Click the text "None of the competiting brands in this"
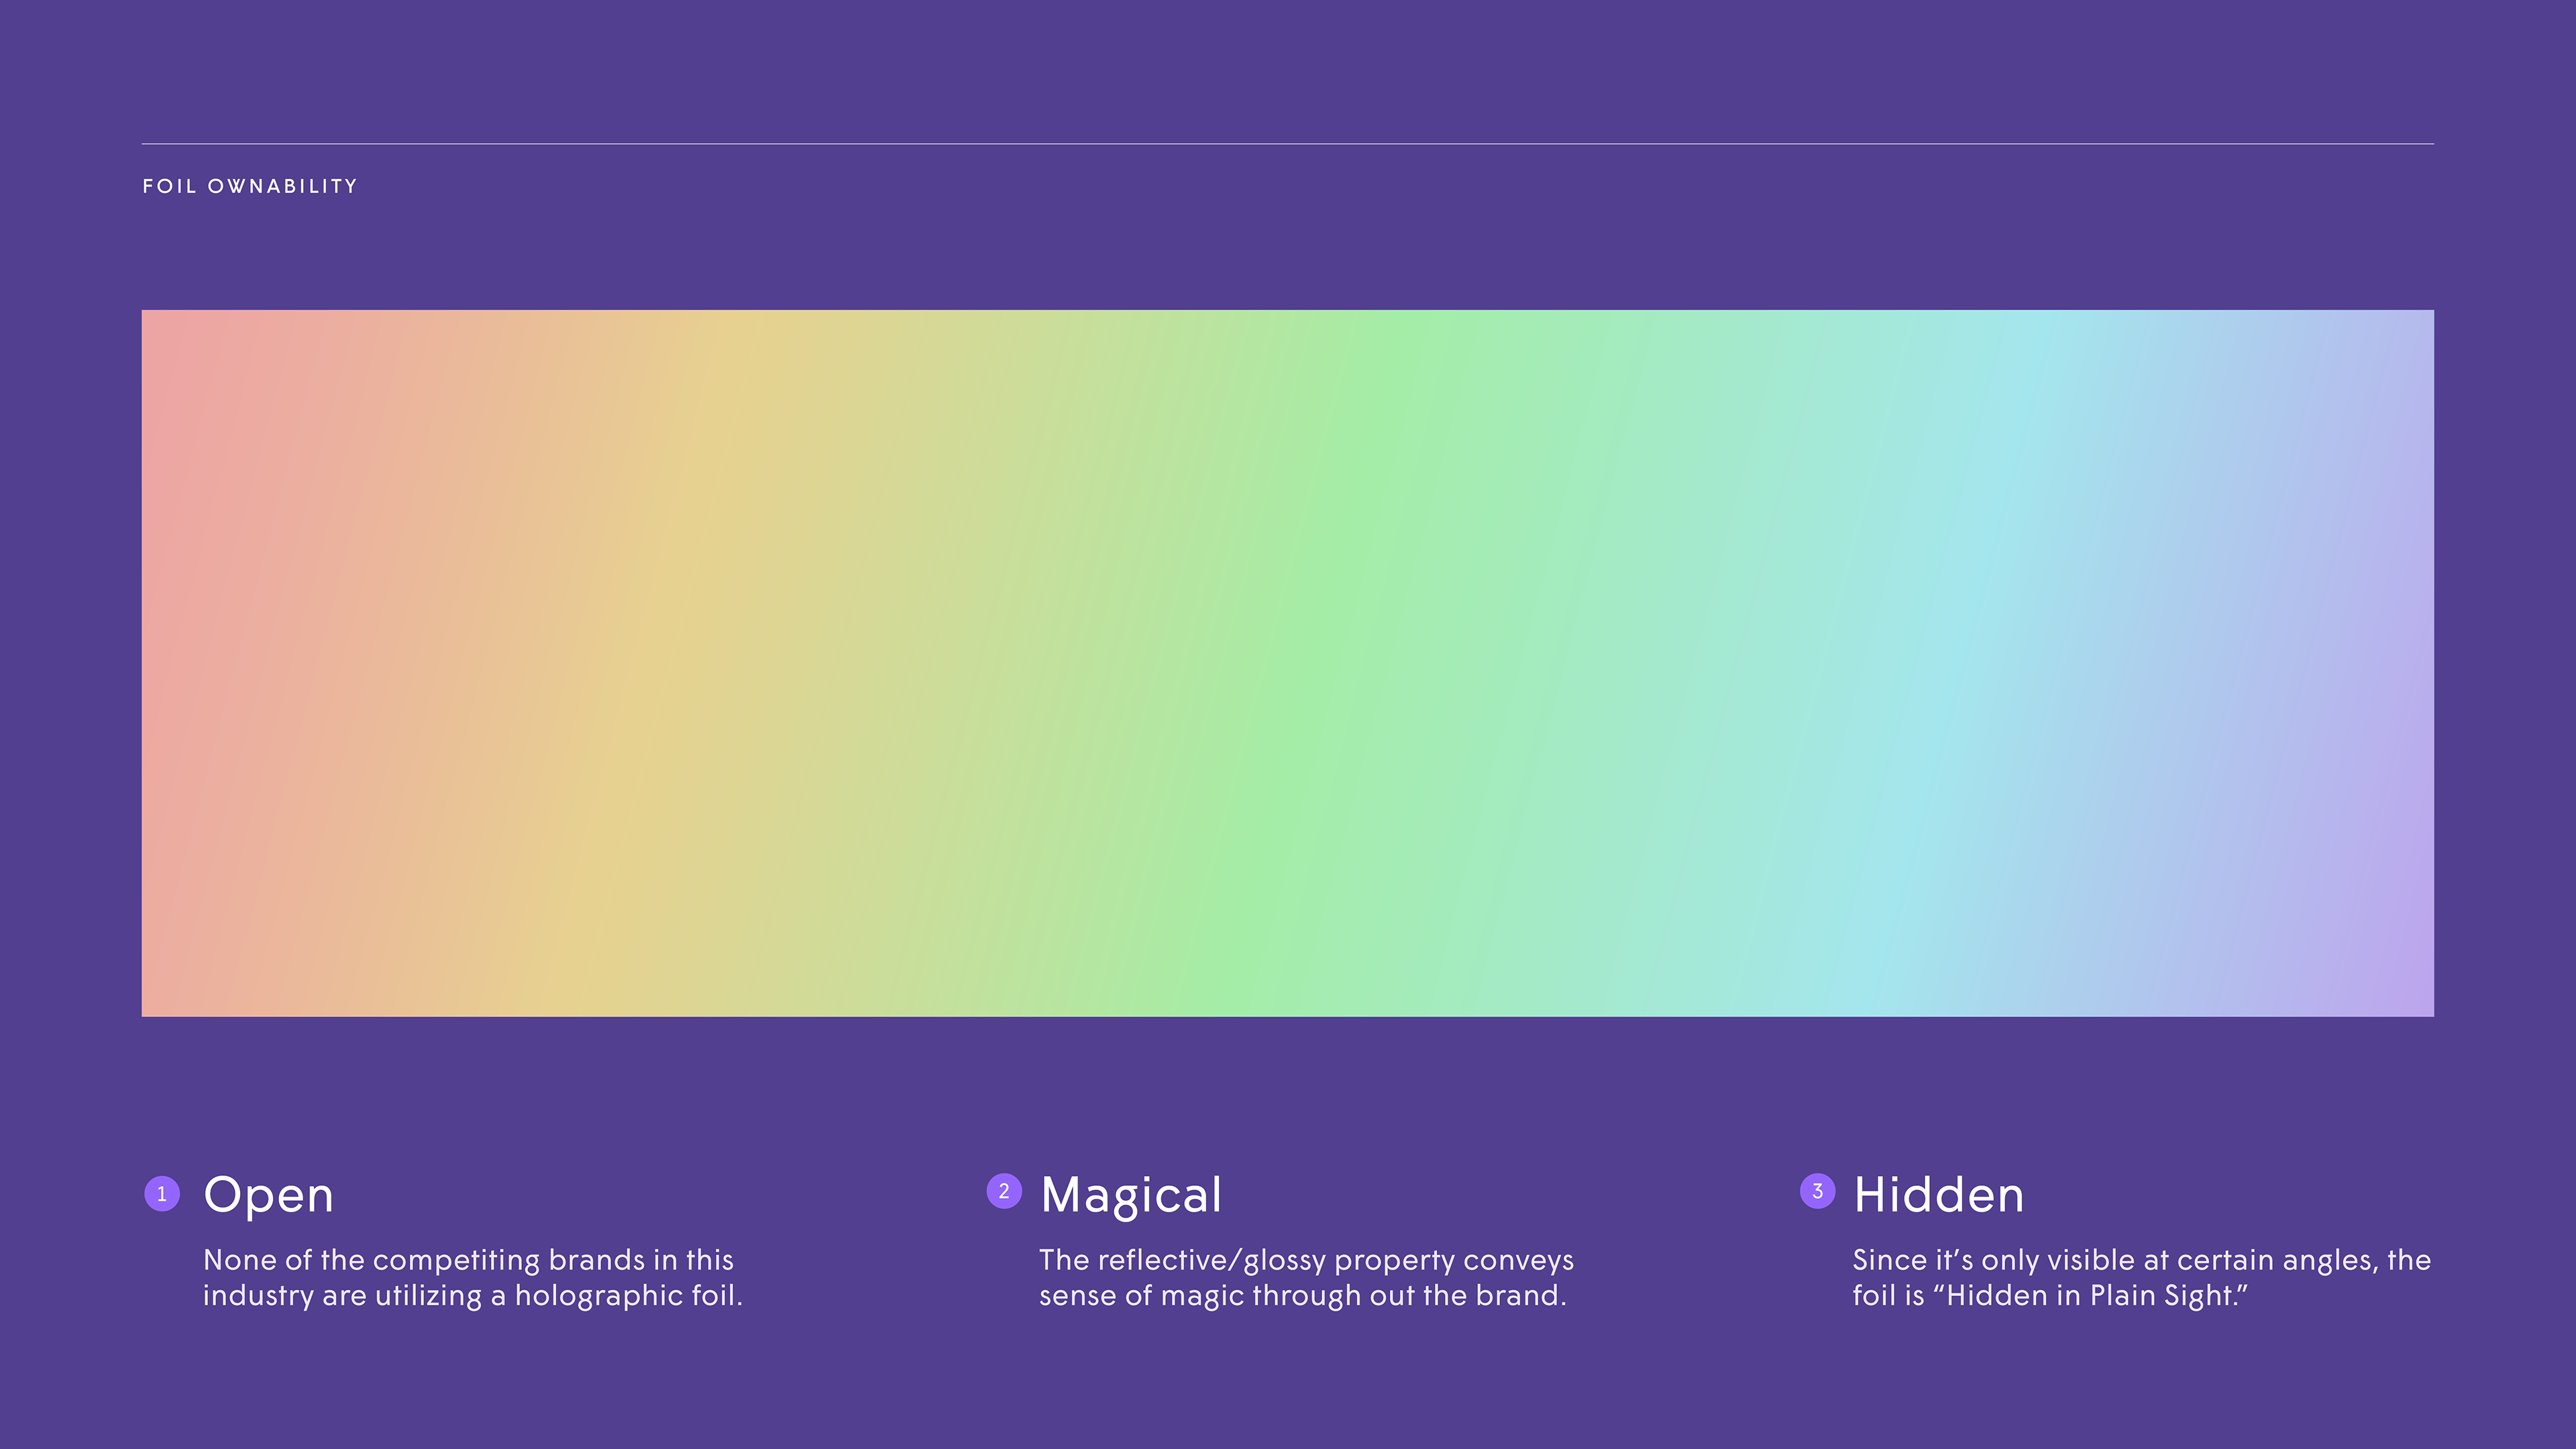The image size is (2576, 1449). click(x=468, y=1260)
